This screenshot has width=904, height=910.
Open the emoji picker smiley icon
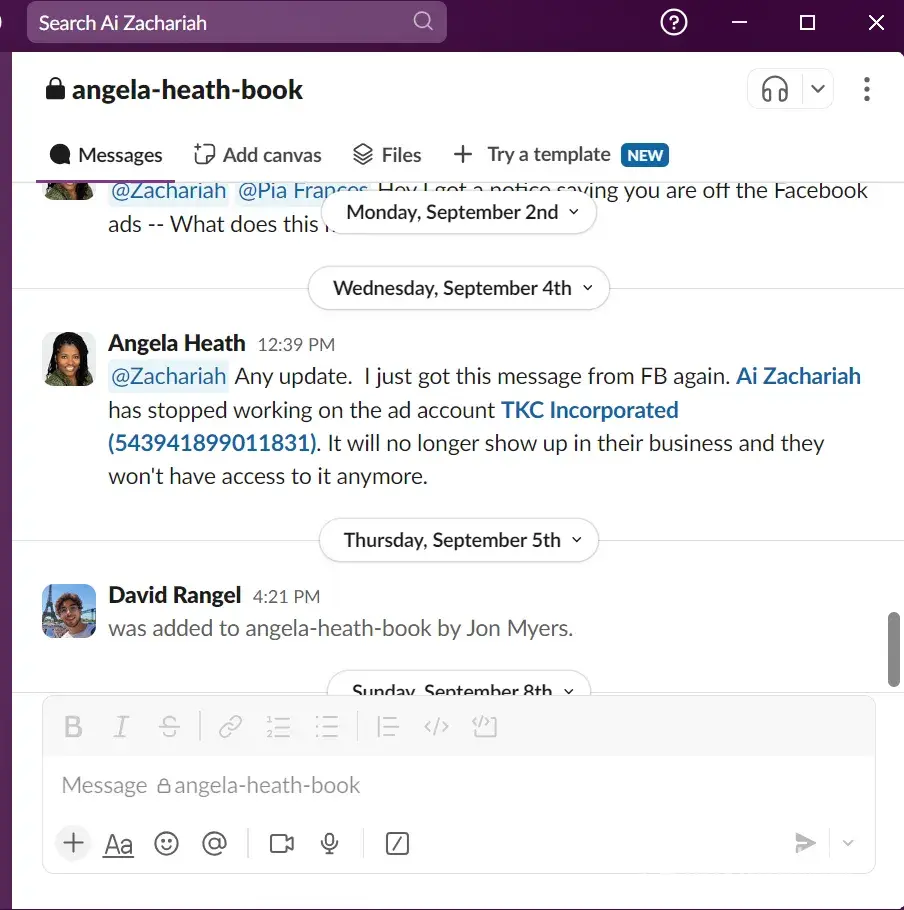click(x=166, y=844)
